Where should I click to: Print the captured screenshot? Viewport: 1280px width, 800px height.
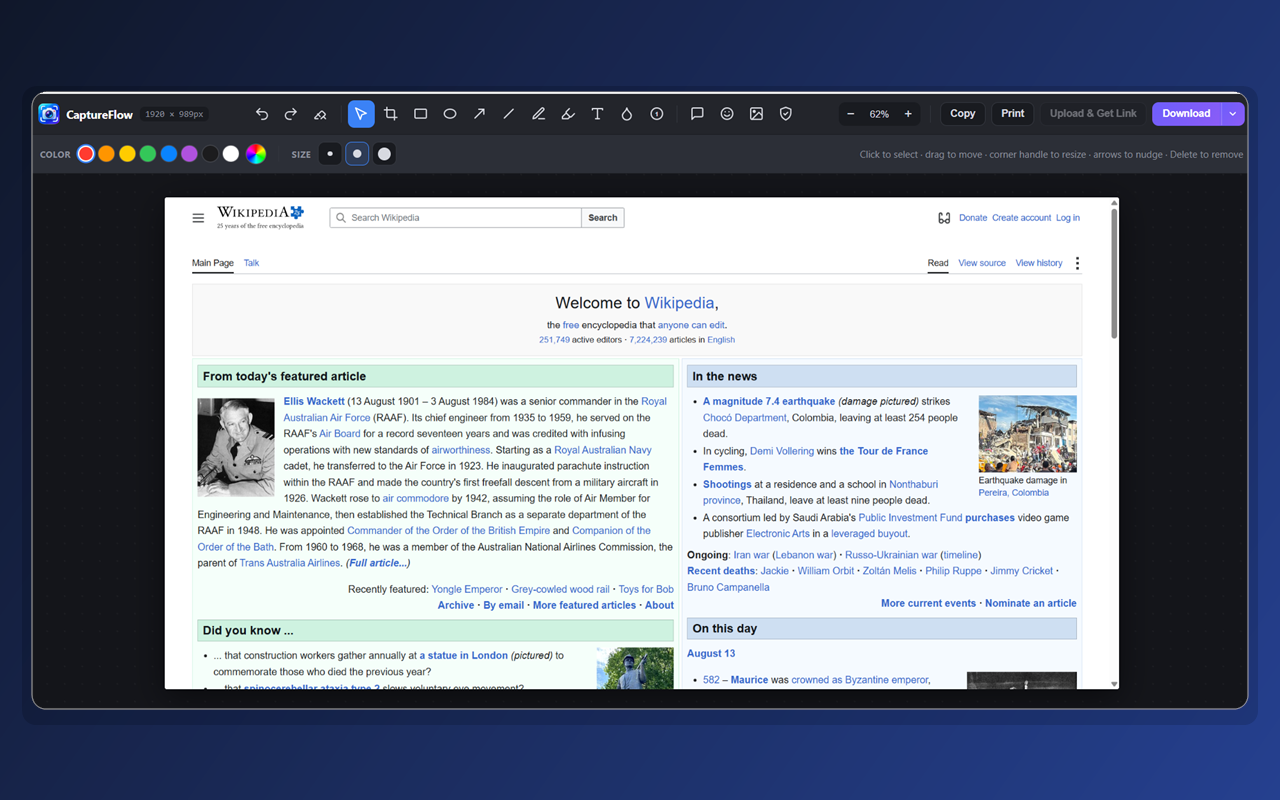[x=1013, y=114]
